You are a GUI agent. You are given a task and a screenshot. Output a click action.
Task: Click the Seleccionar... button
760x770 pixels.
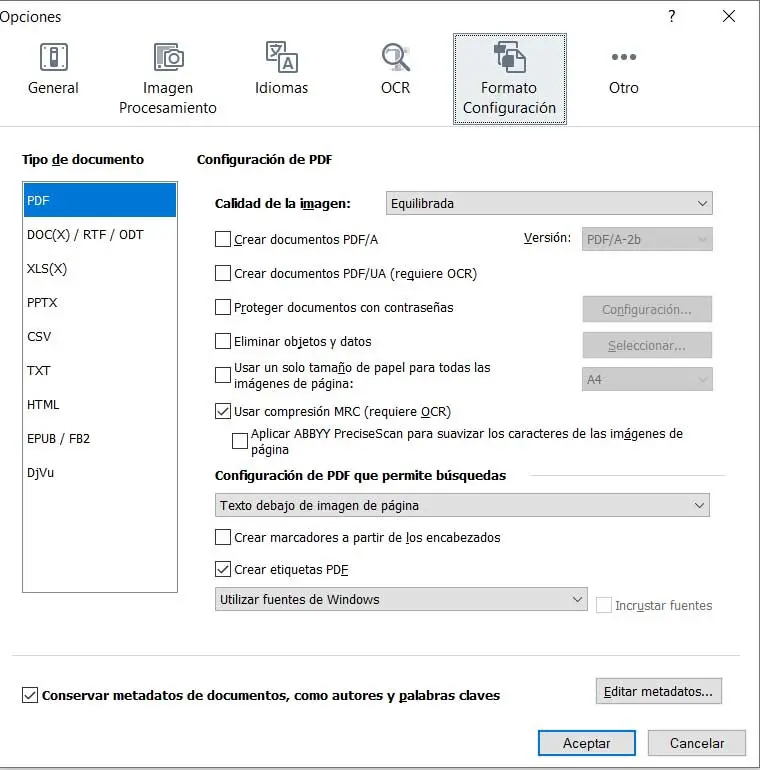pyautogui.click(x=647, y=345)
